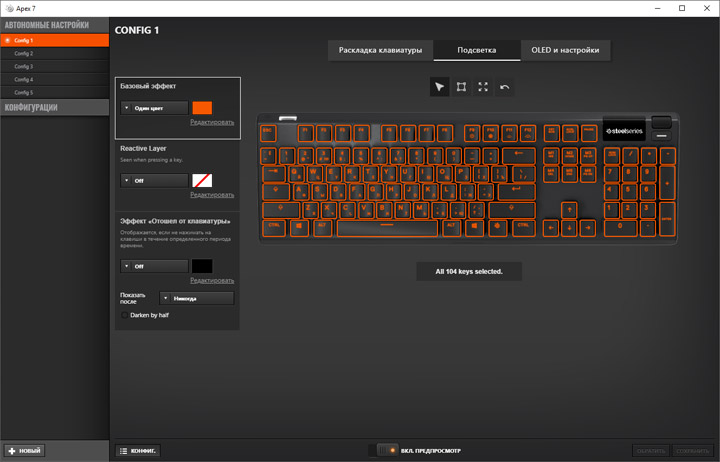Click the Reactive Layer crossed-out color swatch

coord(202,180)
